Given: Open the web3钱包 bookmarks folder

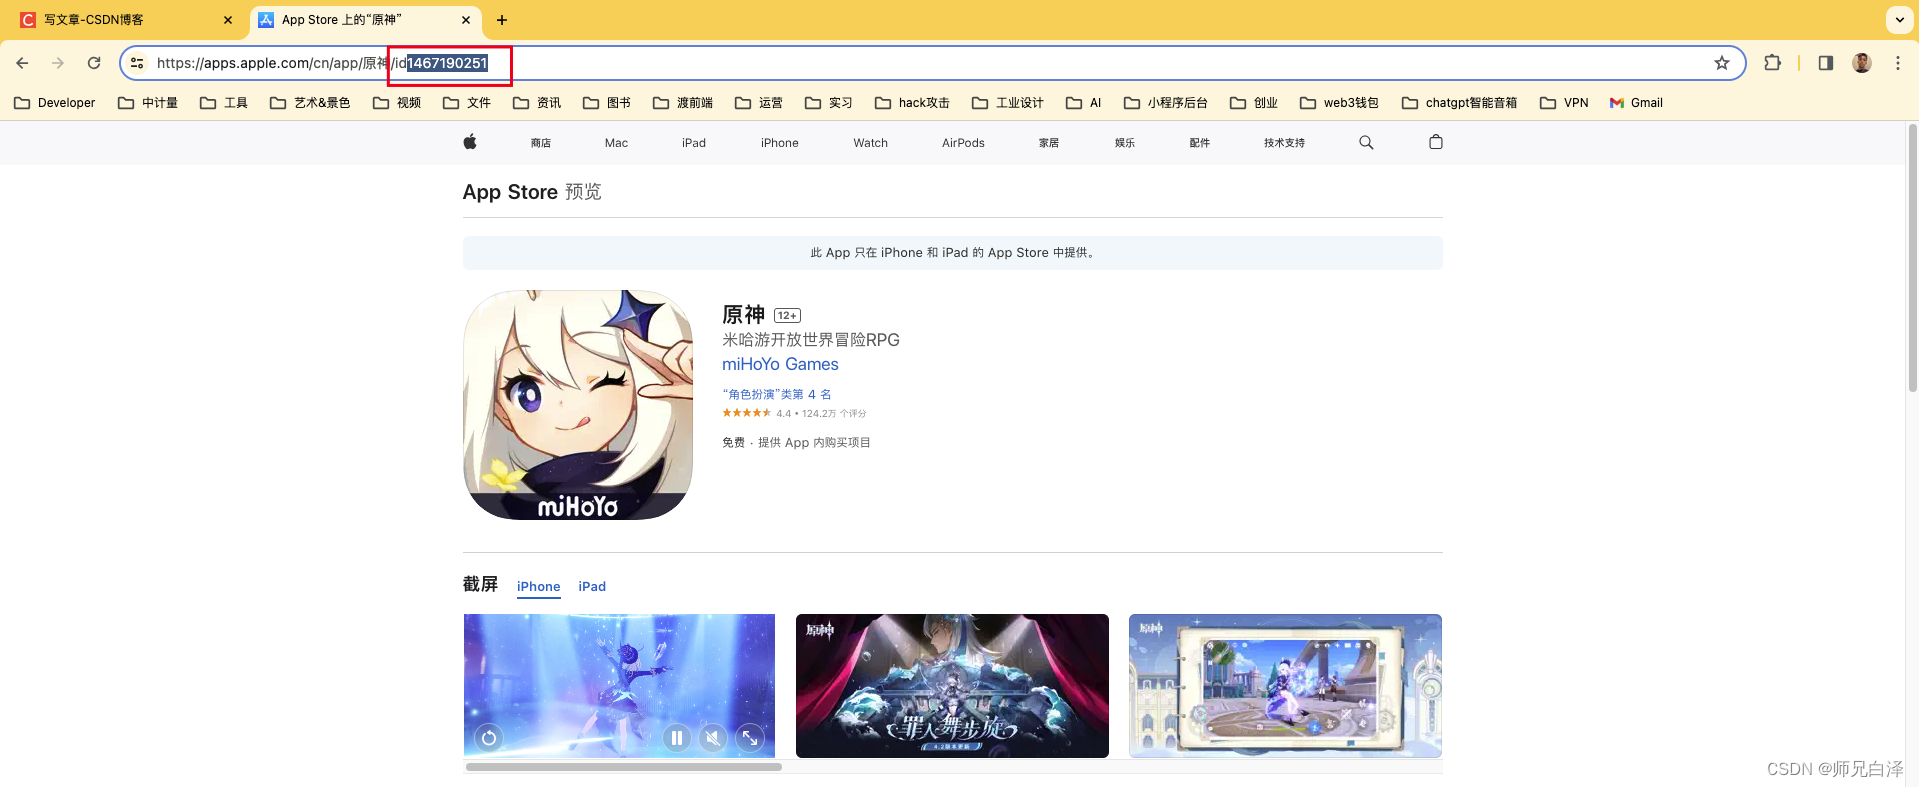Looking at the screenshot, I should point(1339,103).
